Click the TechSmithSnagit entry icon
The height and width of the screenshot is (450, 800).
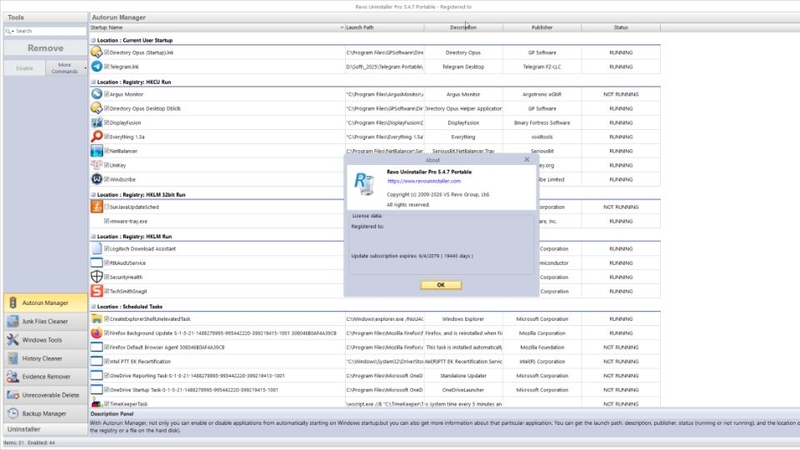96,291
